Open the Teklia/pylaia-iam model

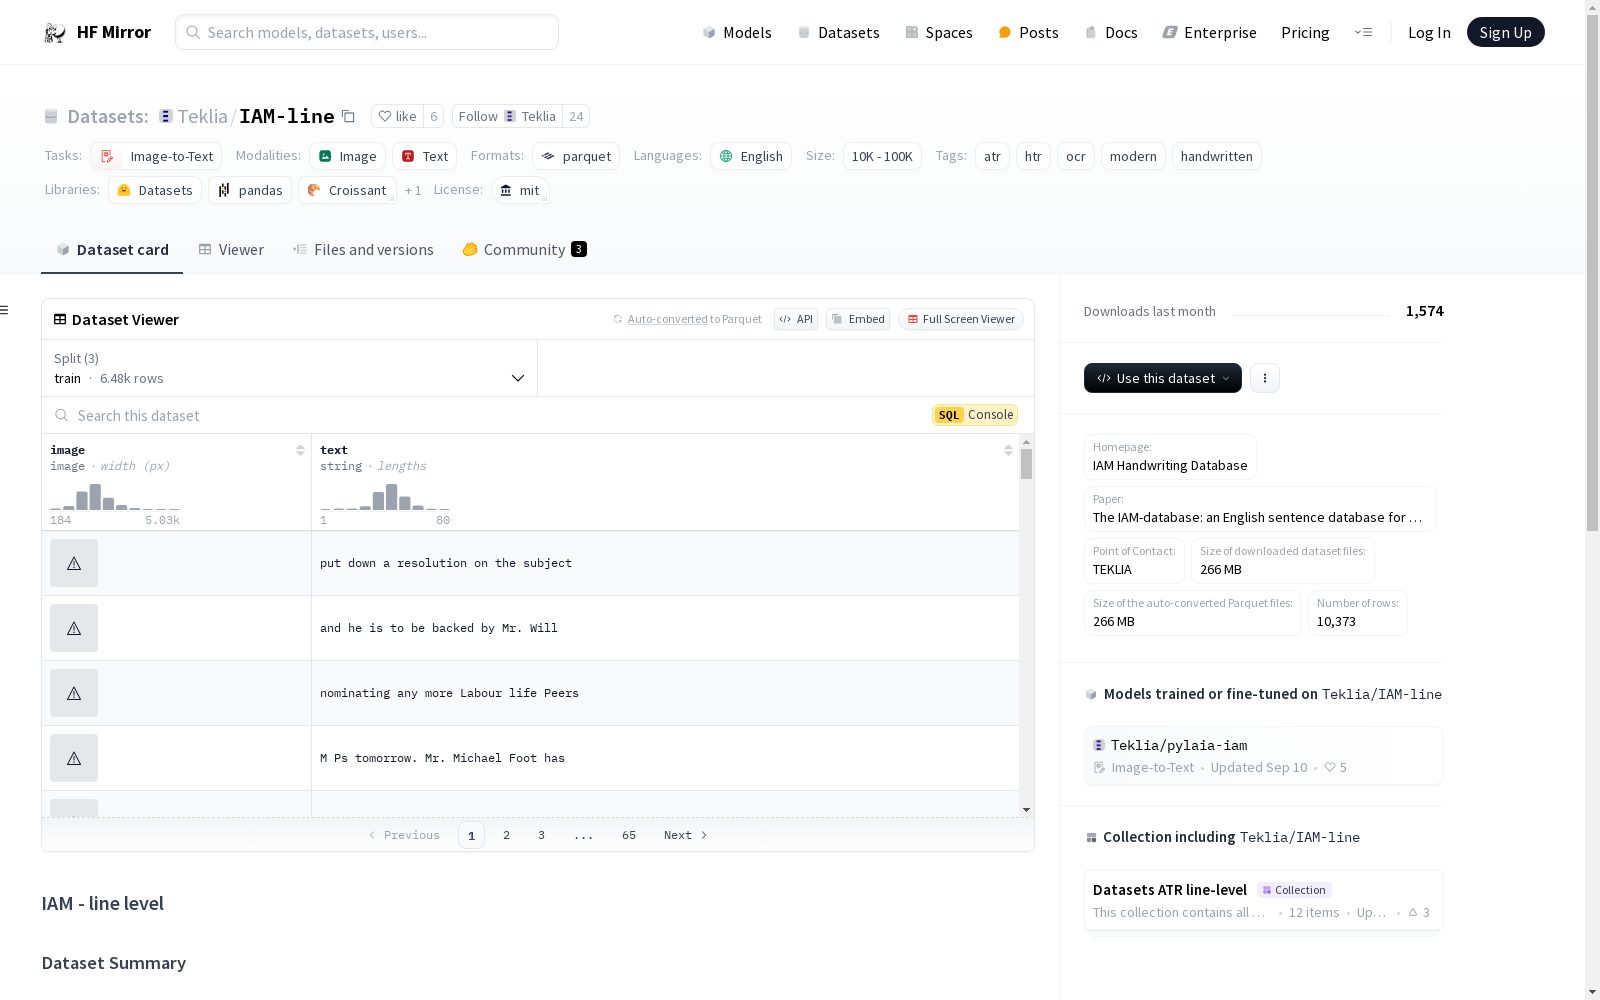coord(1263,756)
